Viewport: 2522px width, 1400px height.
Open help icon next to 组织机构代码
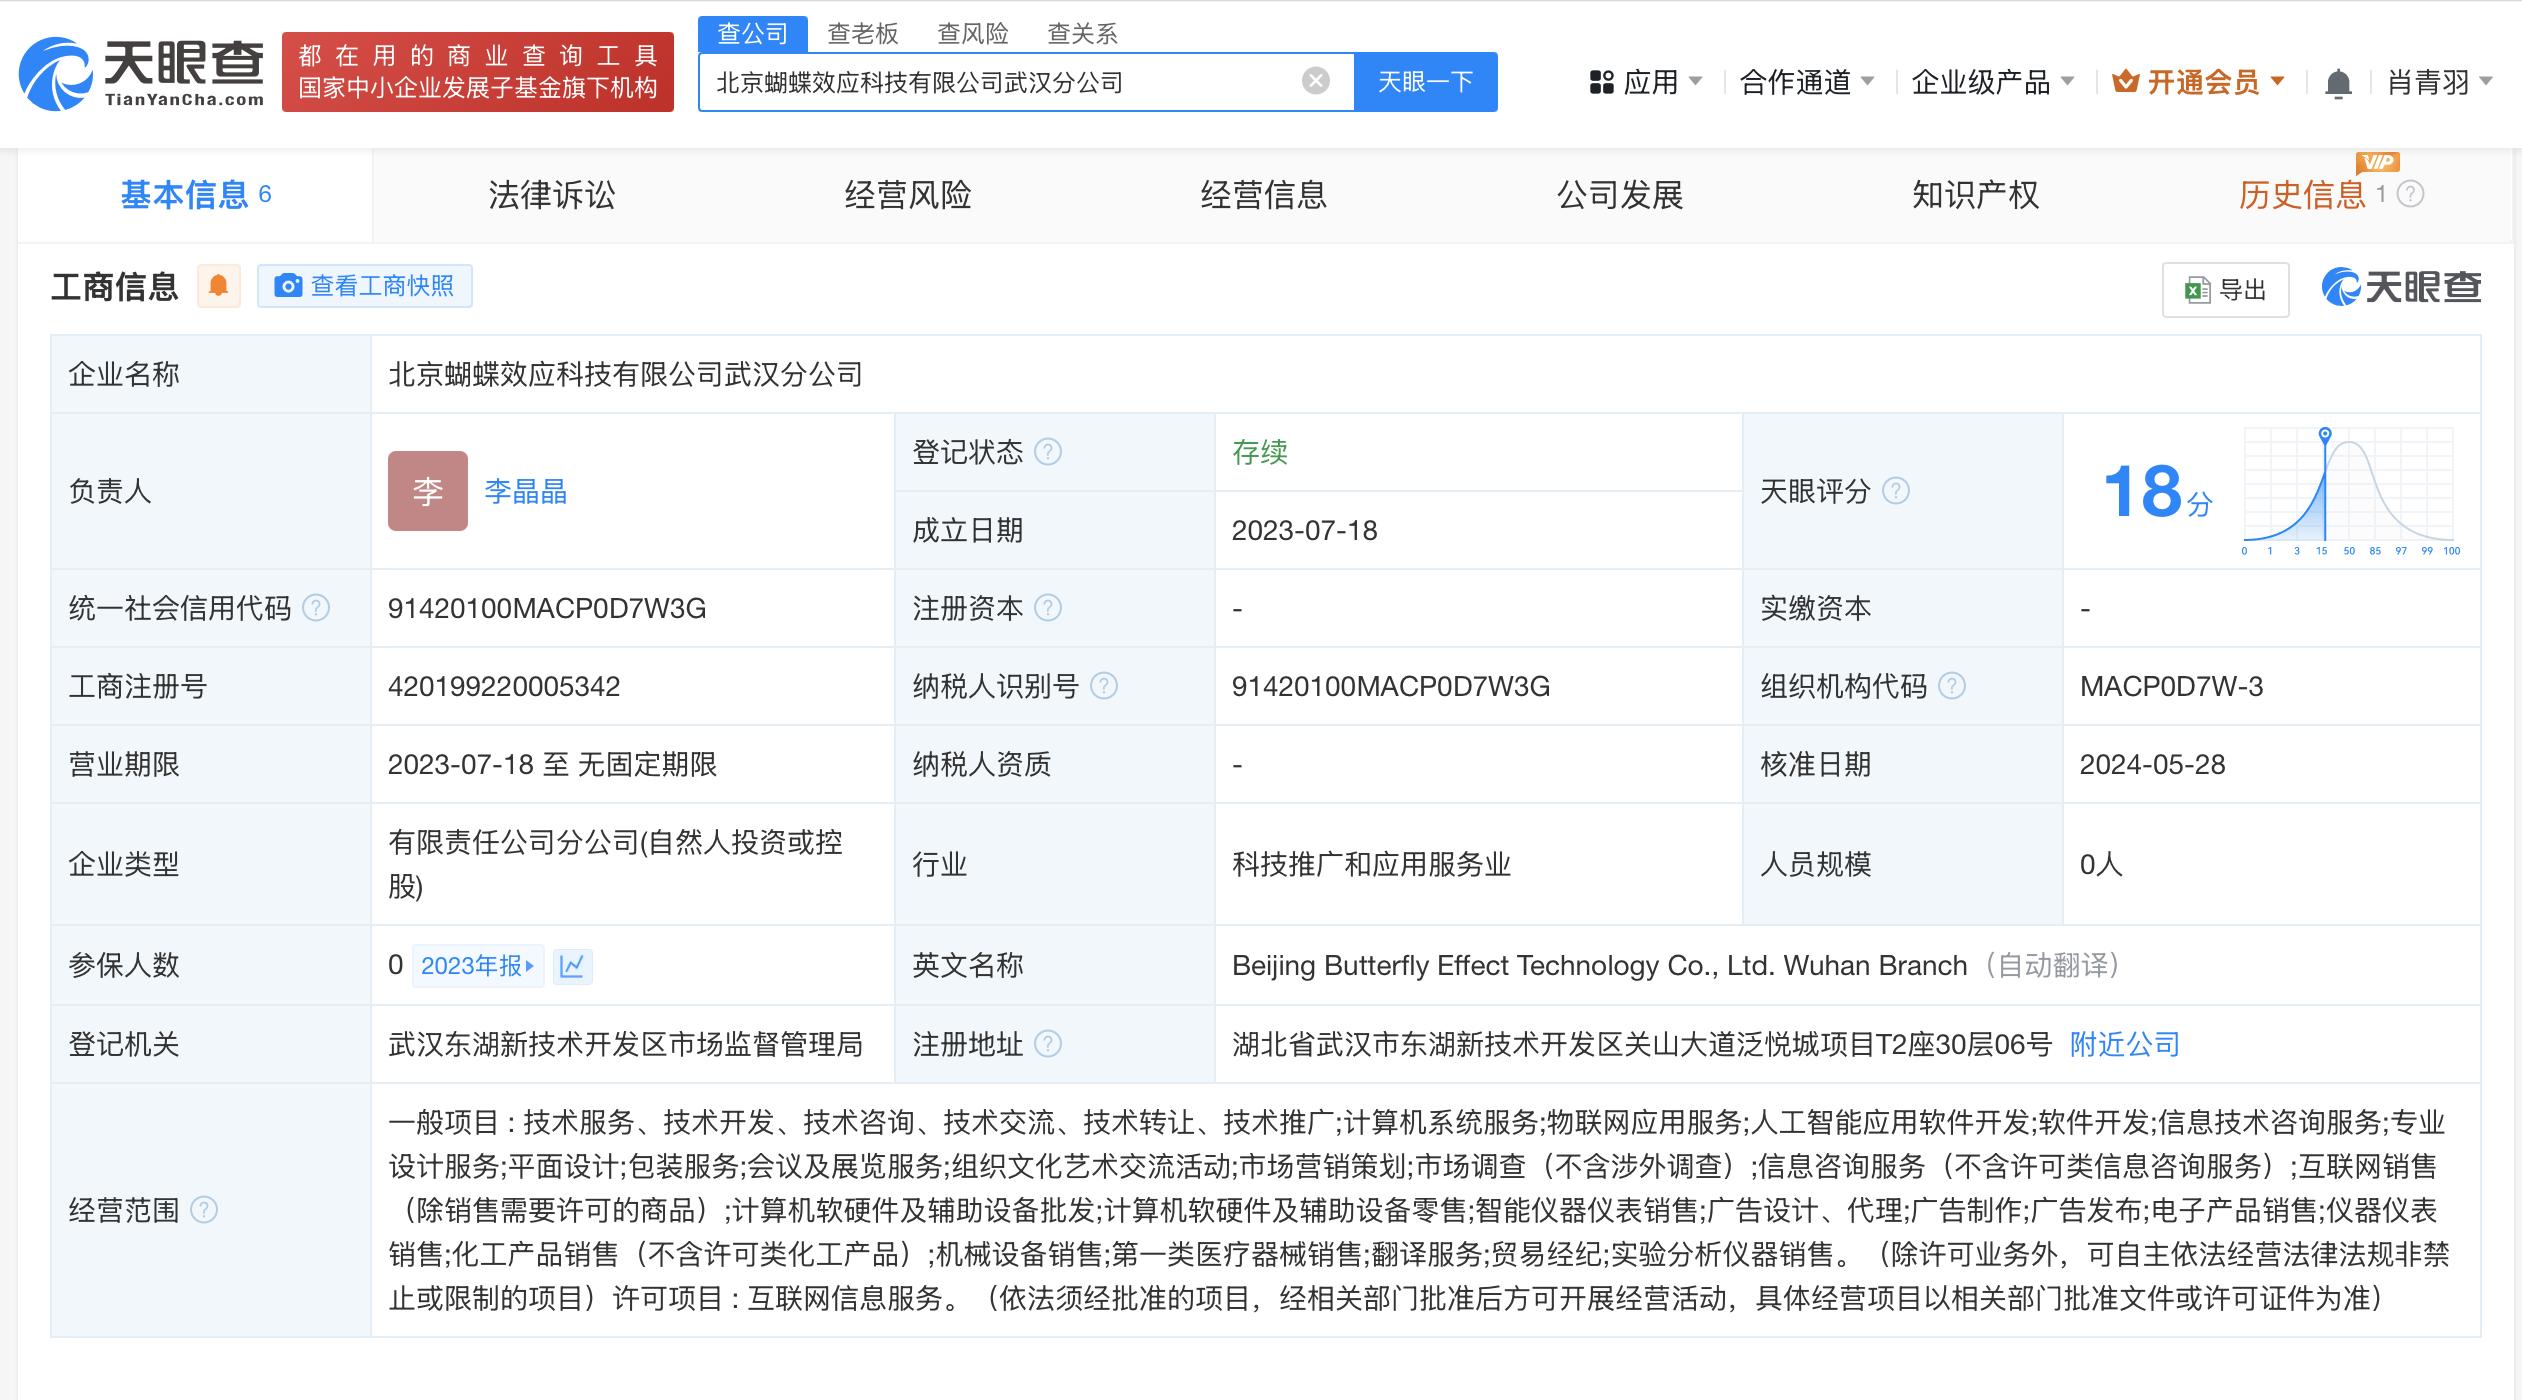pos(1951,686)
